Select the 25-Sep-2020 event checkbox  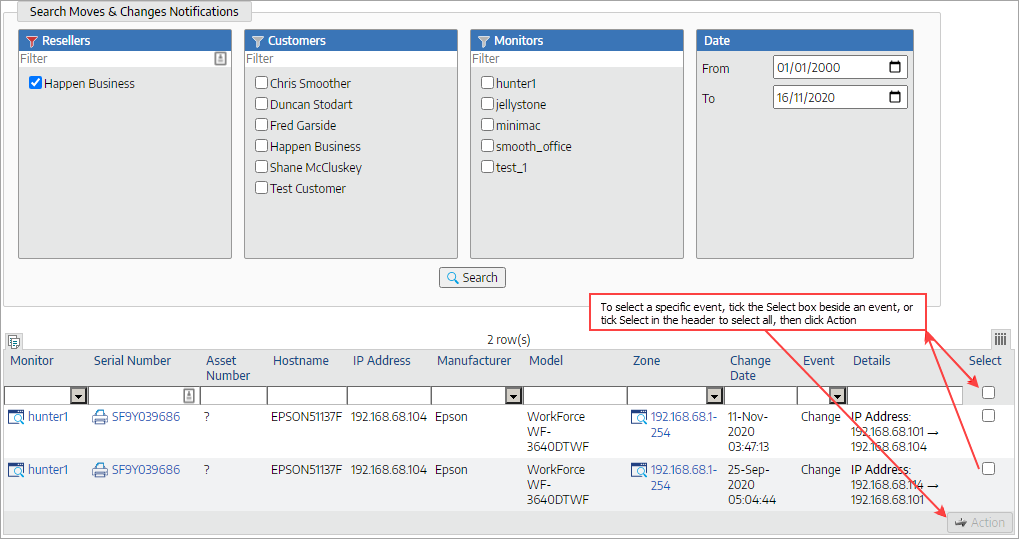pyautogui.click(x=988, y=468)
